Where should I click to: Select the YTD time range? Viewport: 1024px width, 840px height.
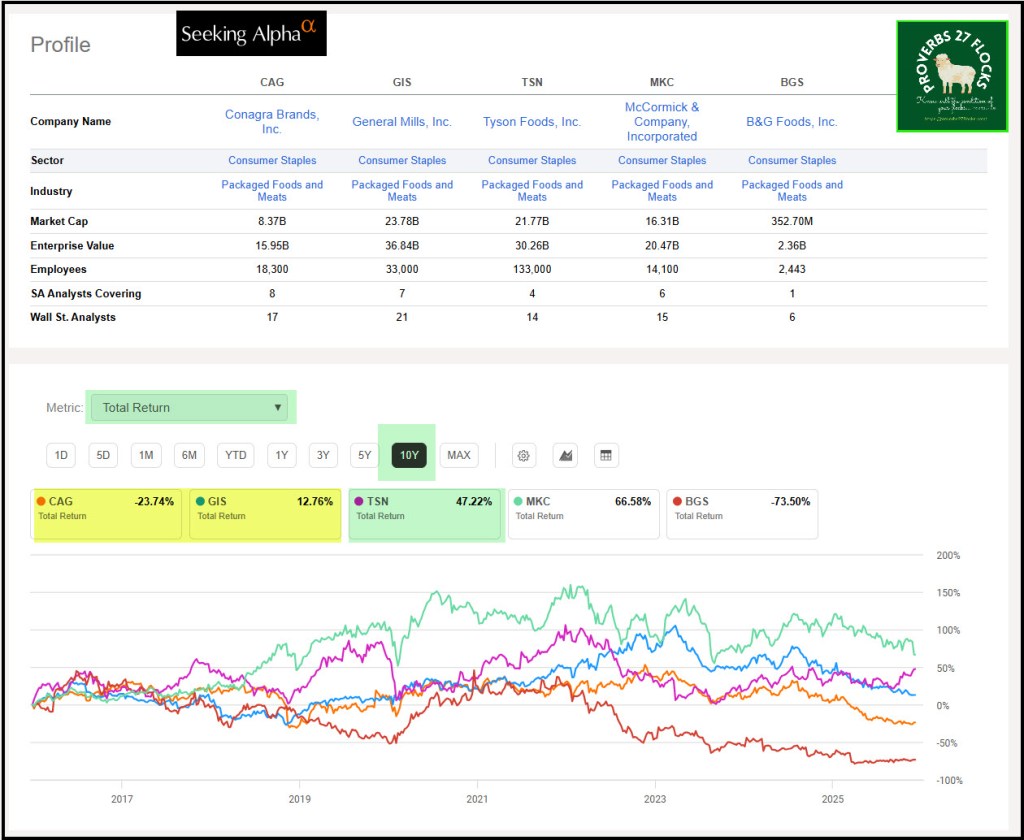click(x=236, y=455)
